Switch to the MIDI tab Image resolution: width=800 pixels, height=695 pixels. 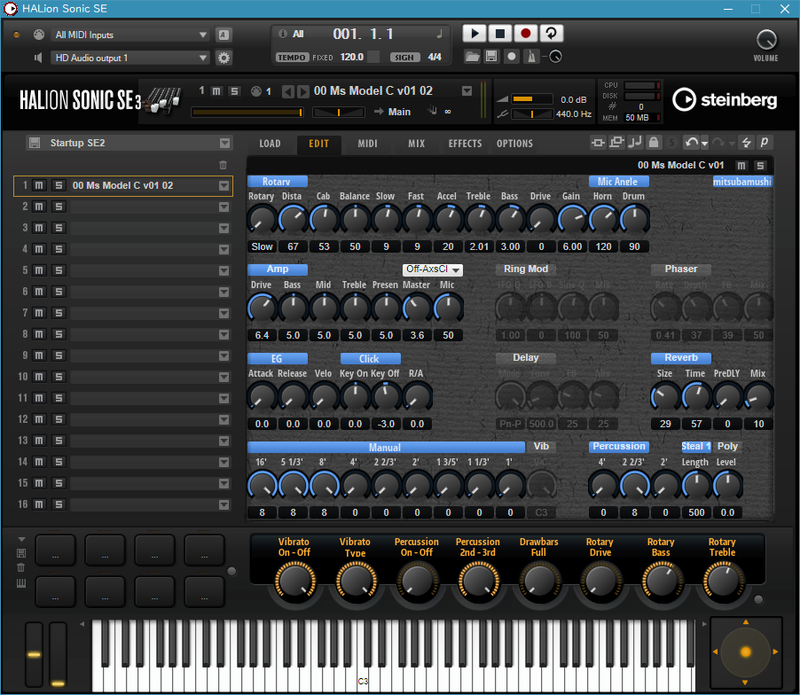click(367, 143)
